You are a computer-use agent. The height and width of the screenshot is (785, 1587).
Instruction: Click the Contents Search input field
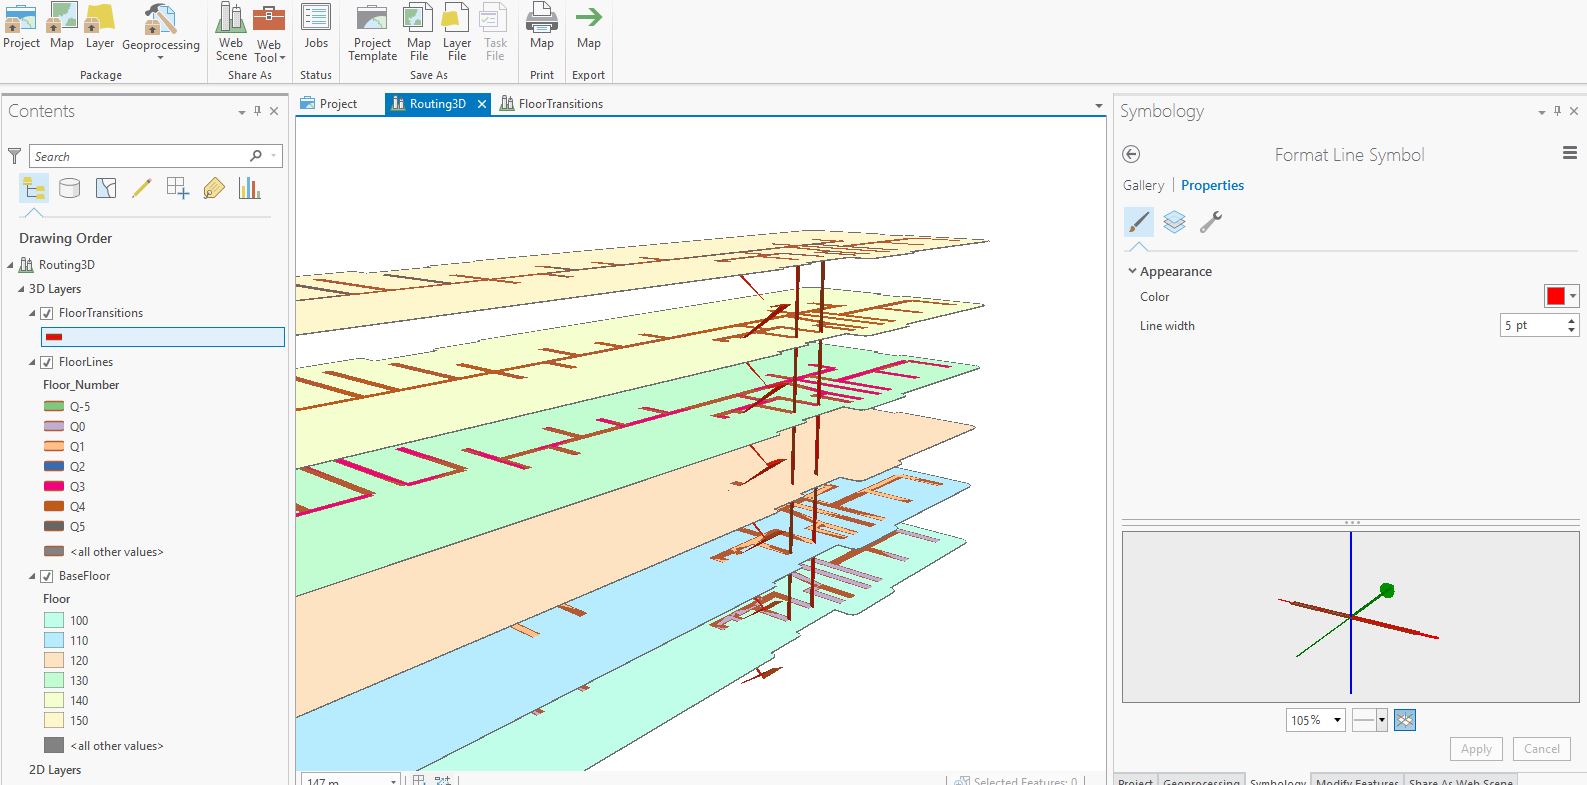[140, 156]
